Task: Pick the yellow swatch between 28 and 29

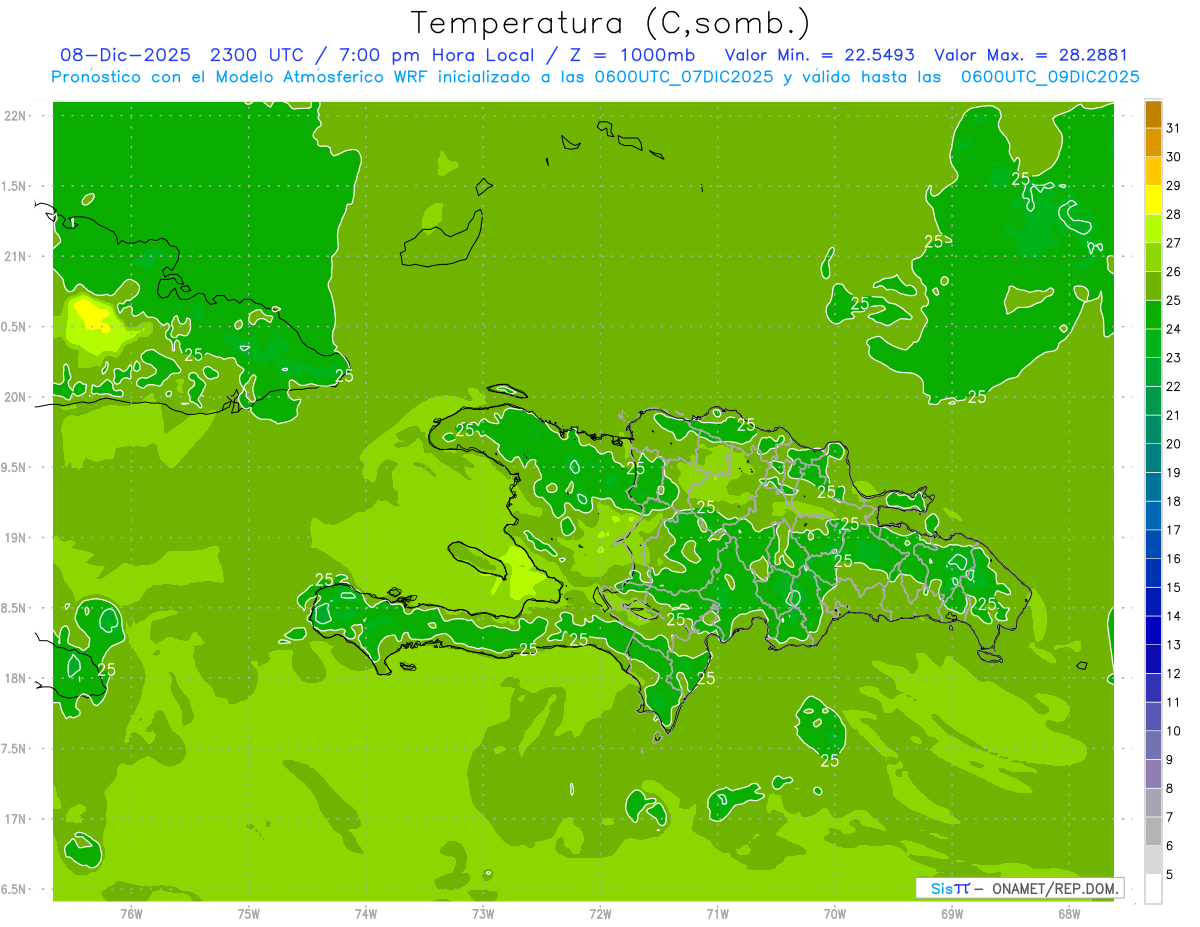Action: [1153, 200]
